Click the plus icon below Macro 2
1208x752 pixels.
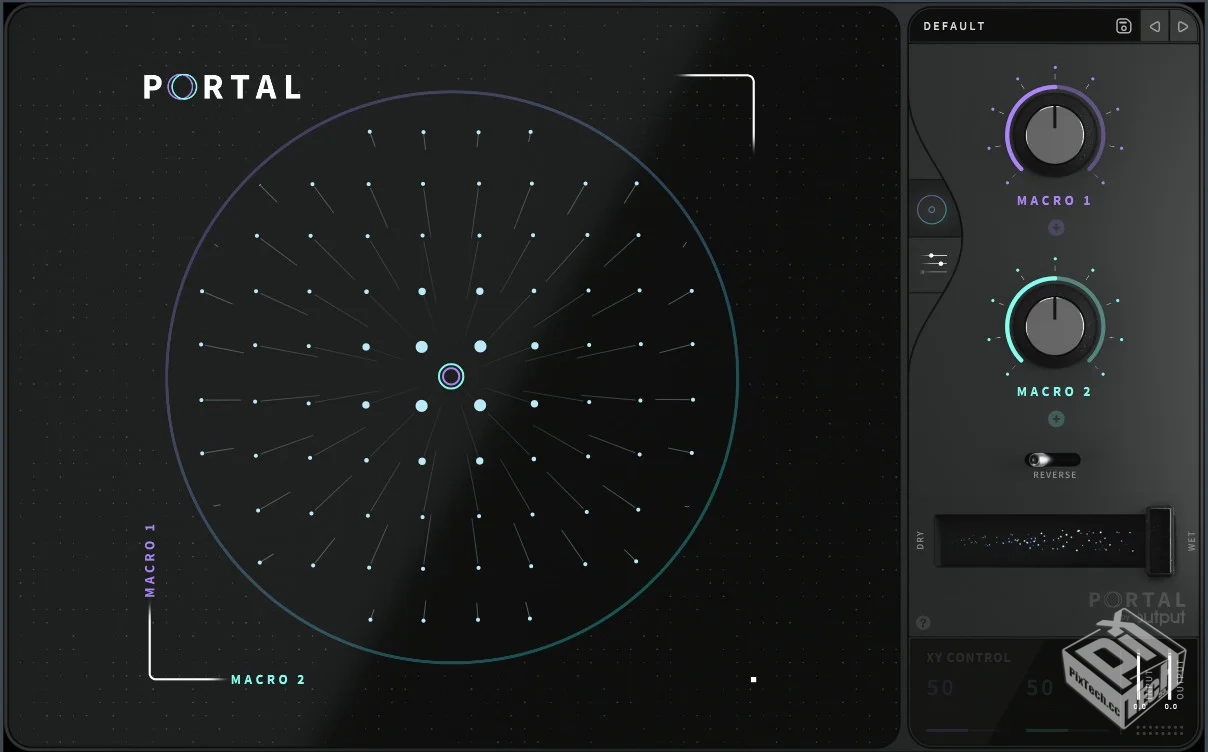pos(1055,419)
